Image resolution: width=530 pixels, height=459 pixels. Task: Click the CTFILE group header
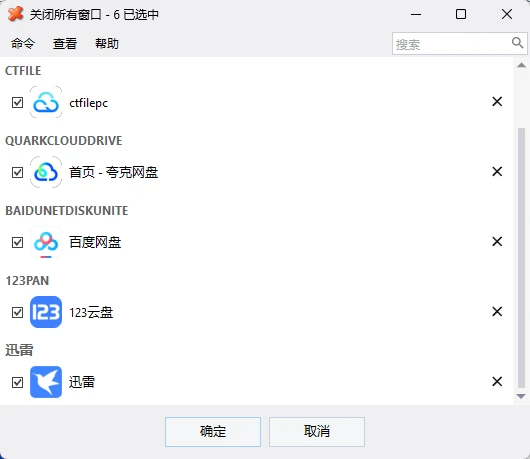pyautogui.click(x=23, y=71)
